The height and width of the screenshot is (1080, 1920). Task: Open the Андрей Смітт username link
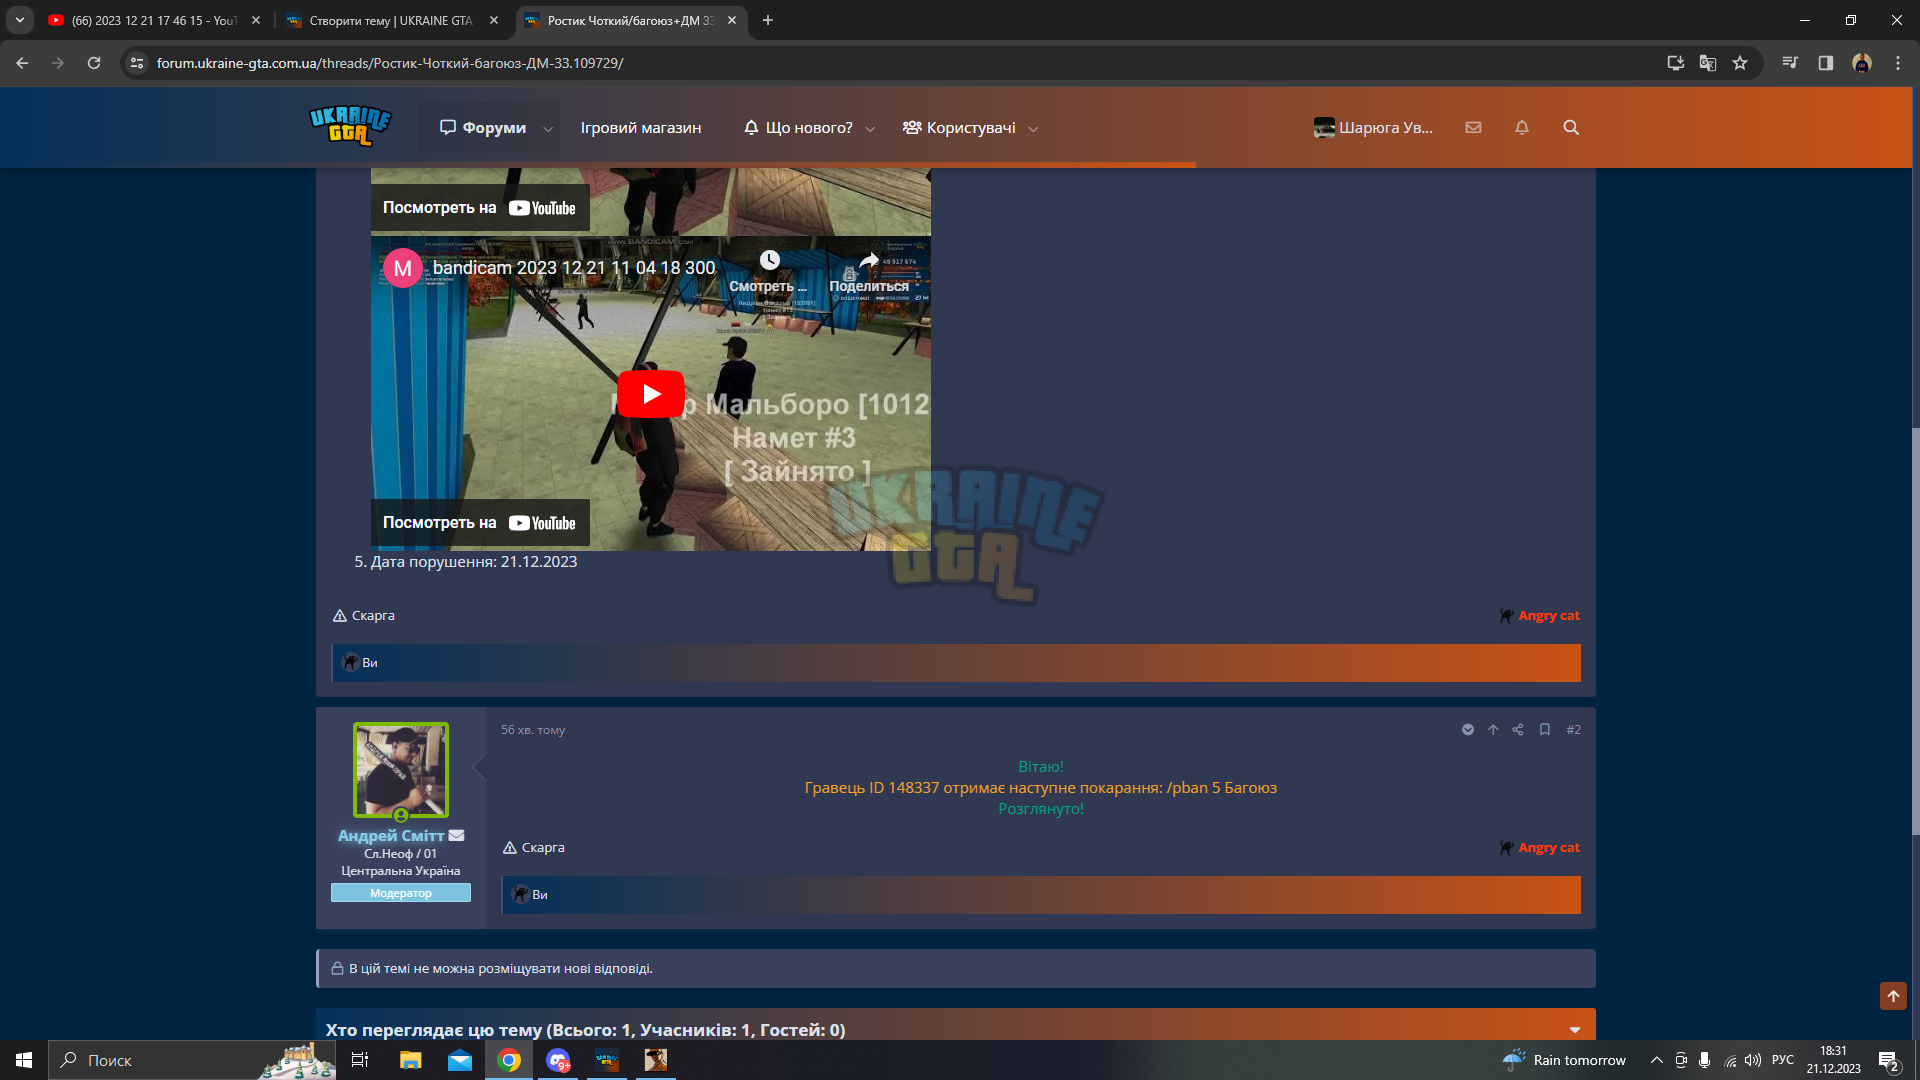391,836
